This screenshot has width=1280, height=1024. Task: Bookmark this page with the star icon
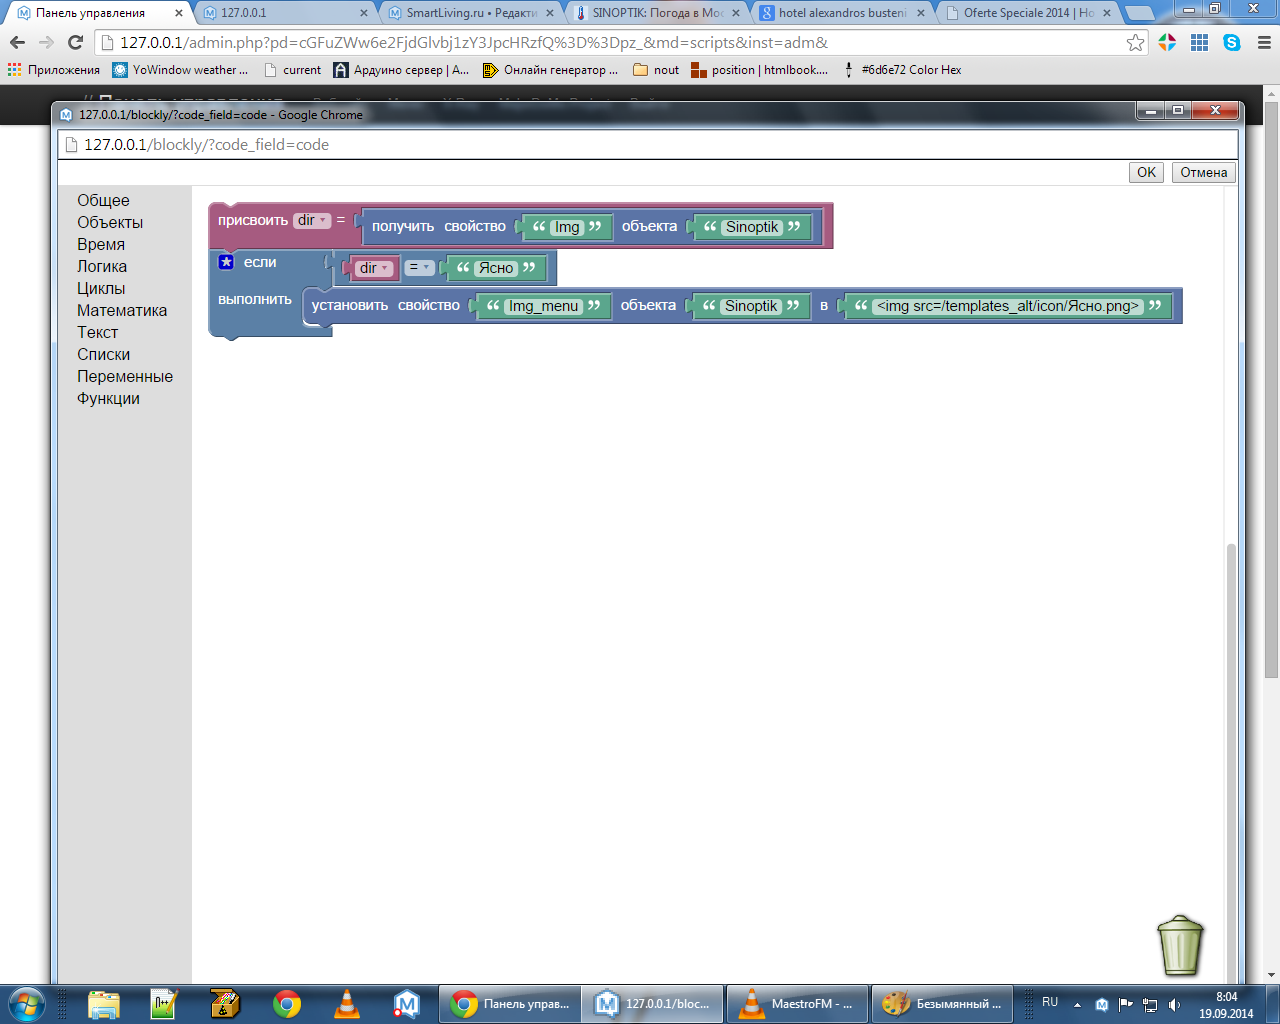click(x=1135, y=43)
